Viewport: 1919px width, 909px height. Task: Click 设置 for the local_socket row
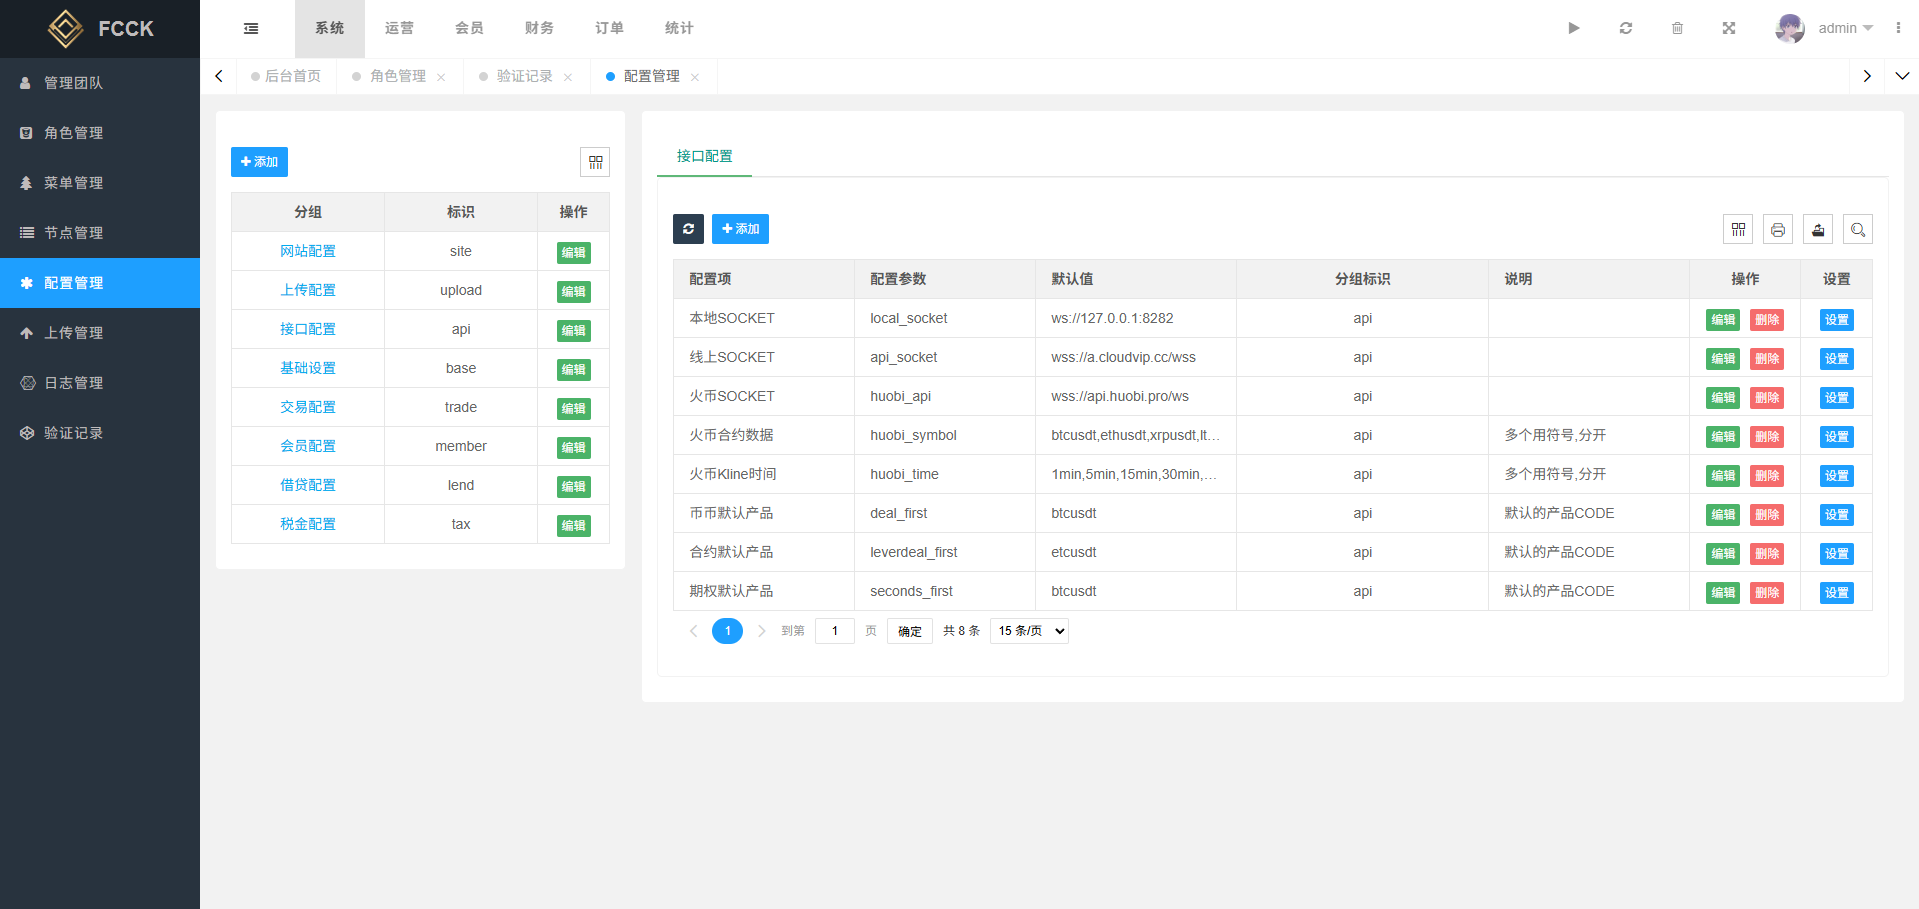click(x=1836, y=320)
